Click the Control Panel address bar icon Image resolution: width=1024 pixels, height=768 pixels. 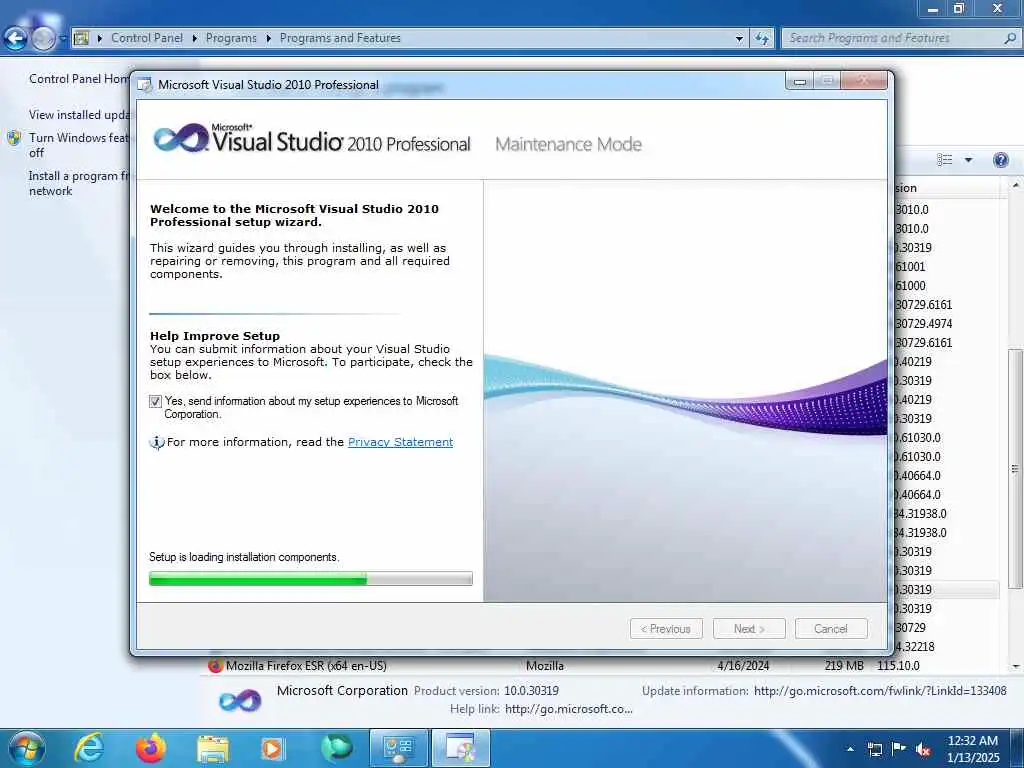pos(82,38)
